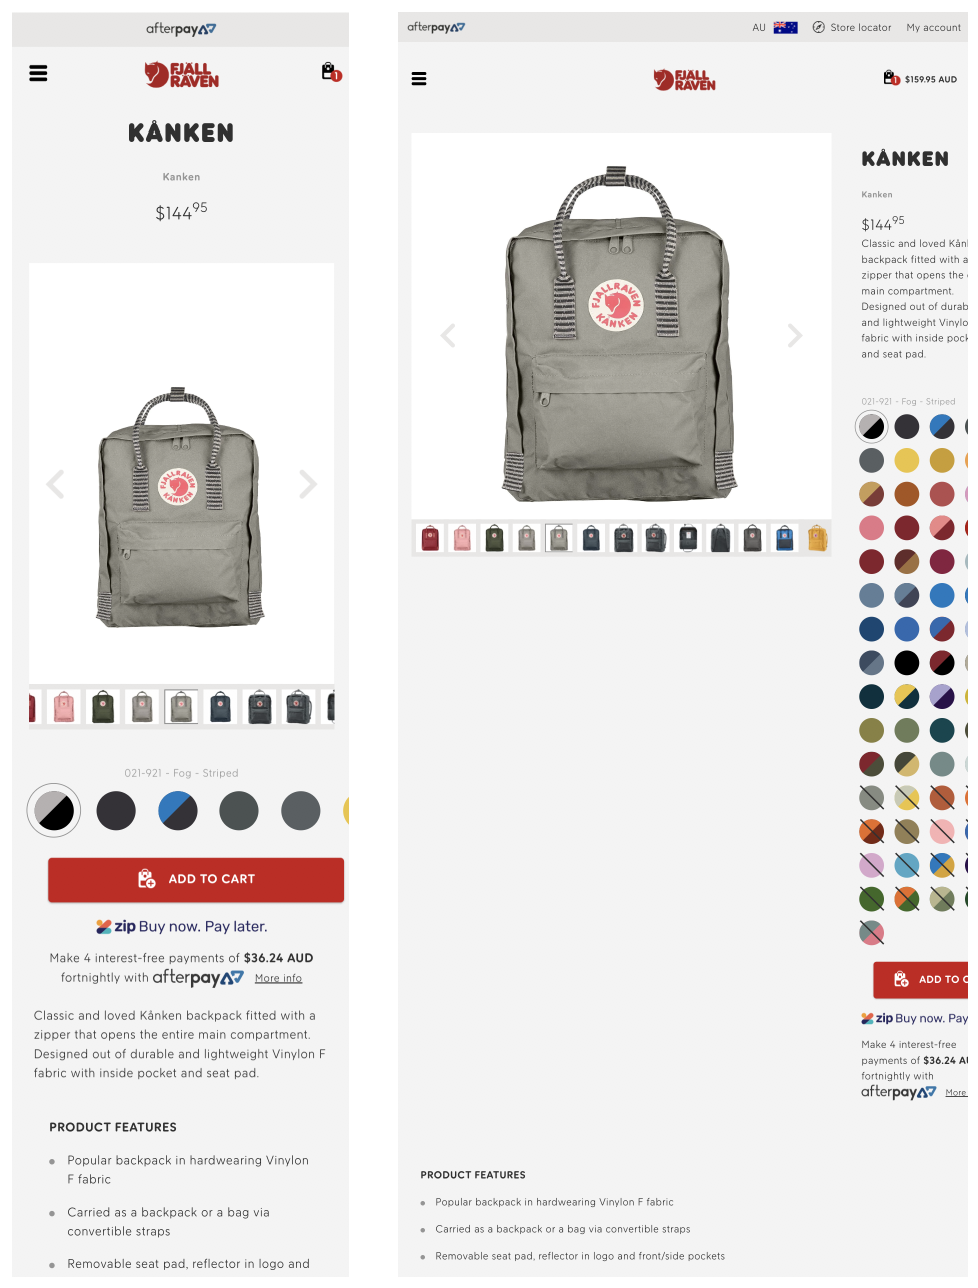The height and width of the screenshot is (1288, 978).
Task: Select blue and black color swatch in mobile view
Action: [178, 810]
